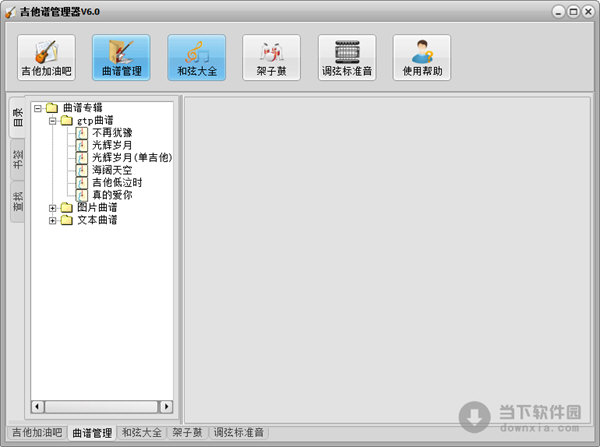Click the tree scrollbar left arrow

[37, 406]
